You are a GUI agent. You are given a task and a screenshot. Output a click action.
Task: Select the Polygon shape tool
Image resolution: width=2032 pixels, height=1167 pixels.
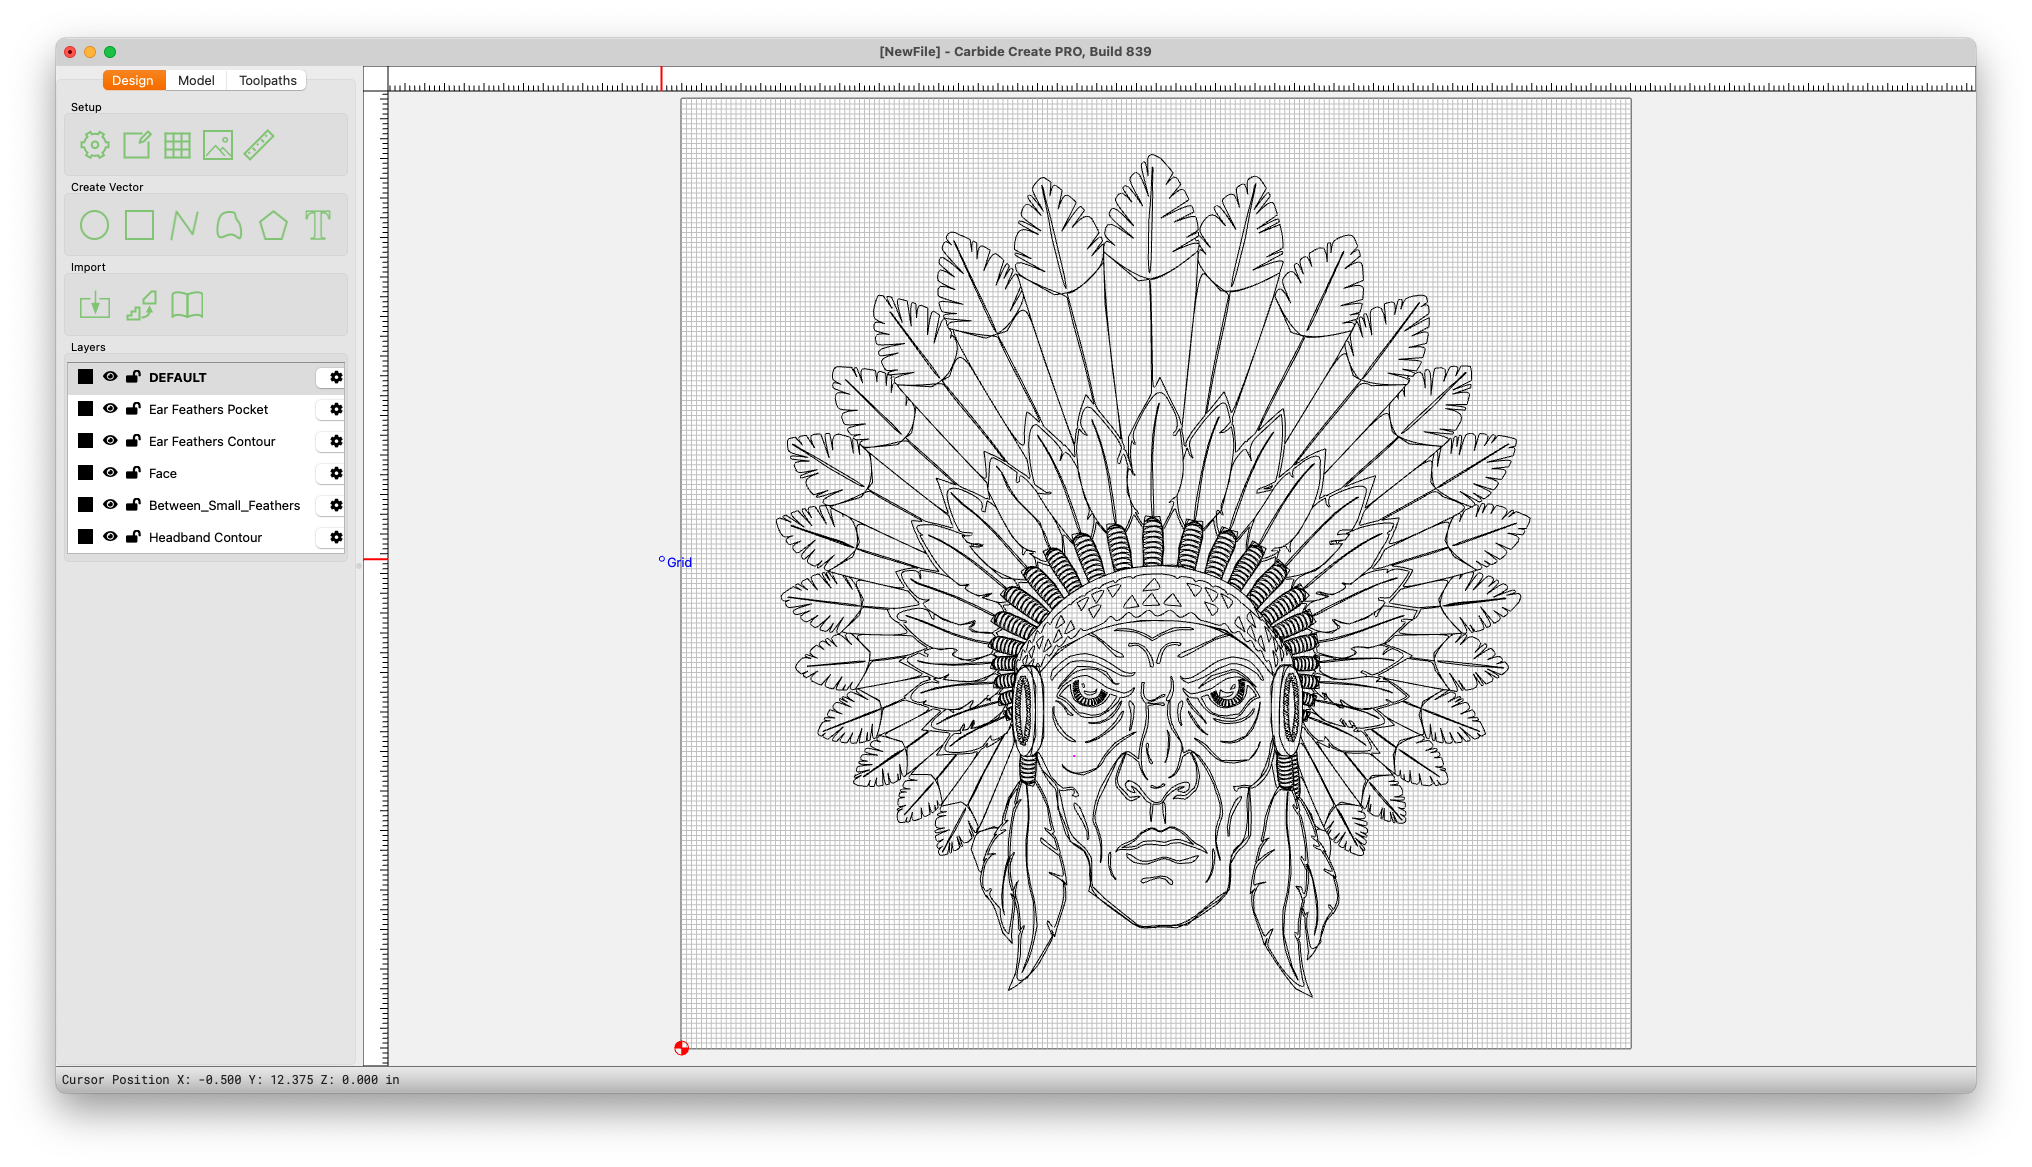coord(273,225)
